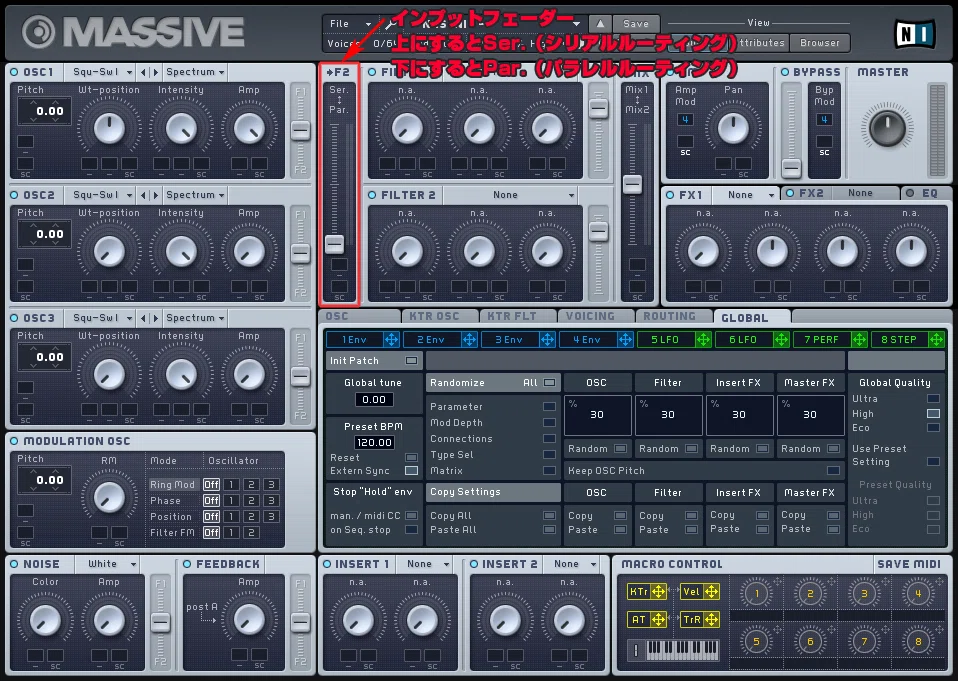Click macro knob 5

[756, 641]
